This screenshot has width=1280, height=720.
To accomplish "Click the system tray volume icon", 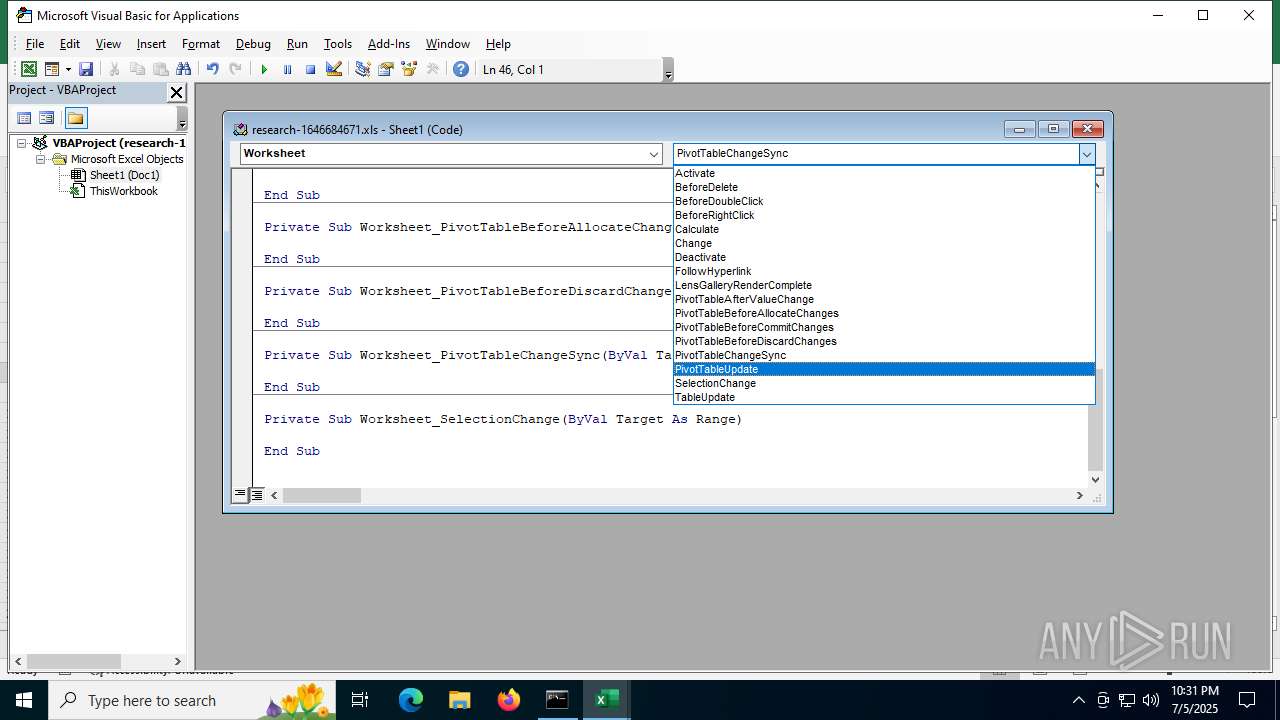I will click(1150, 700).
